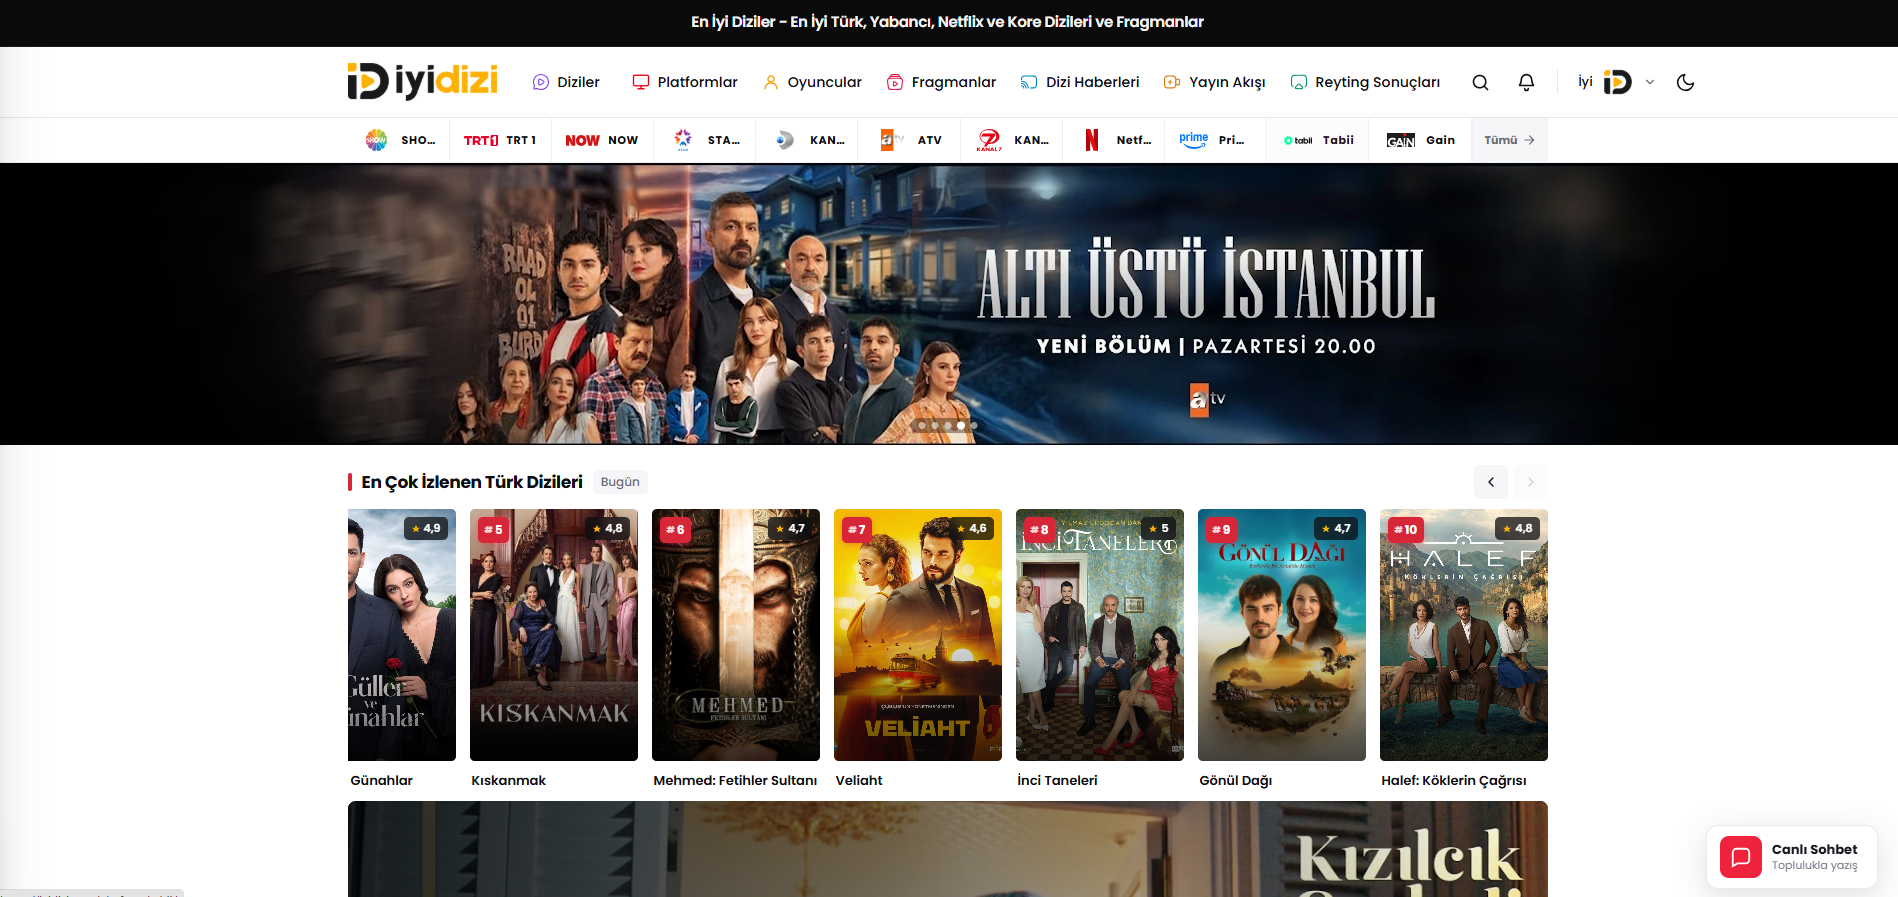Open the Bugün period filter
Viewport: 1898px width, 897px height.
(x=620, y=482)
